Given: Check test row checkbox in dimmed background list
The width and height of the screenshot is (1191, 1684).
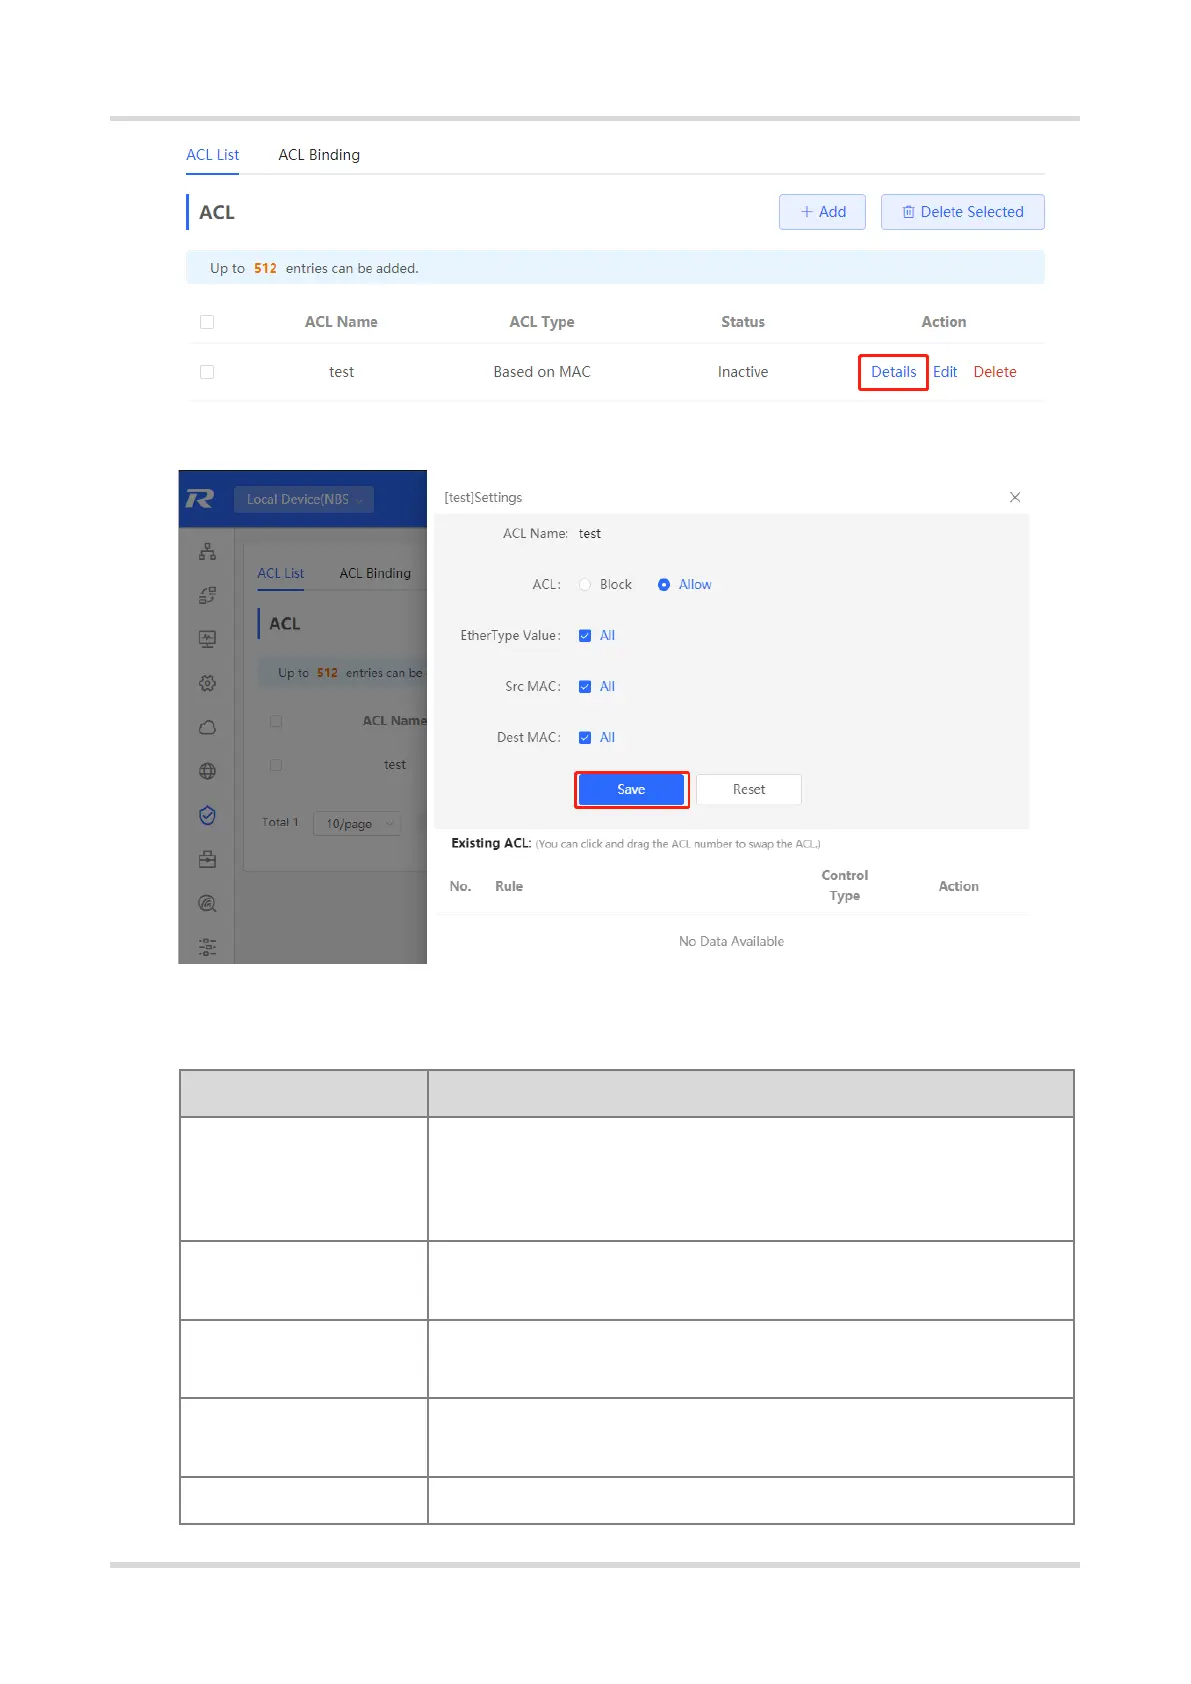Looking at the screenshot, I should click(x=276, y=765).
